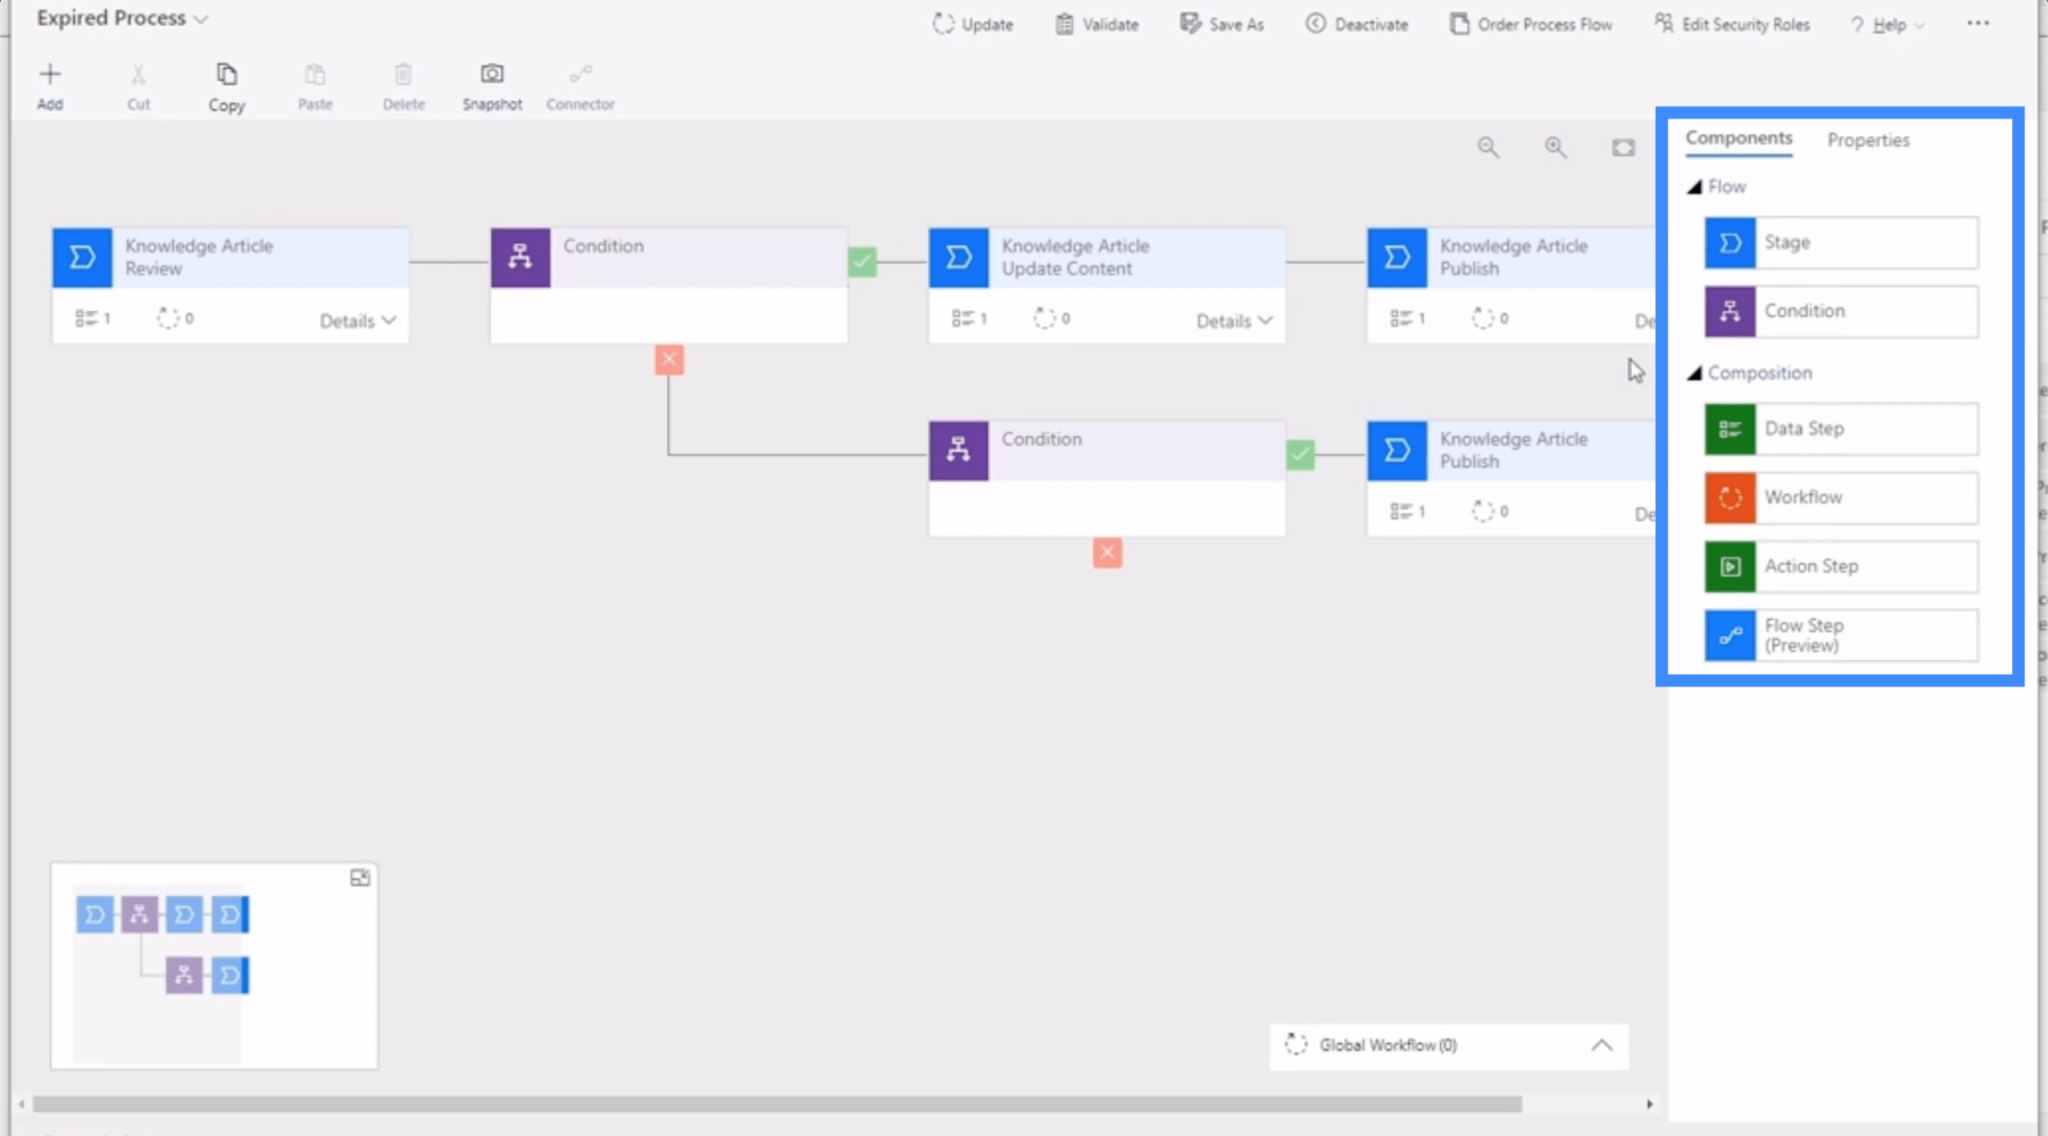
Task: Zoom in on the canvas
Action: click(1555, 147)
